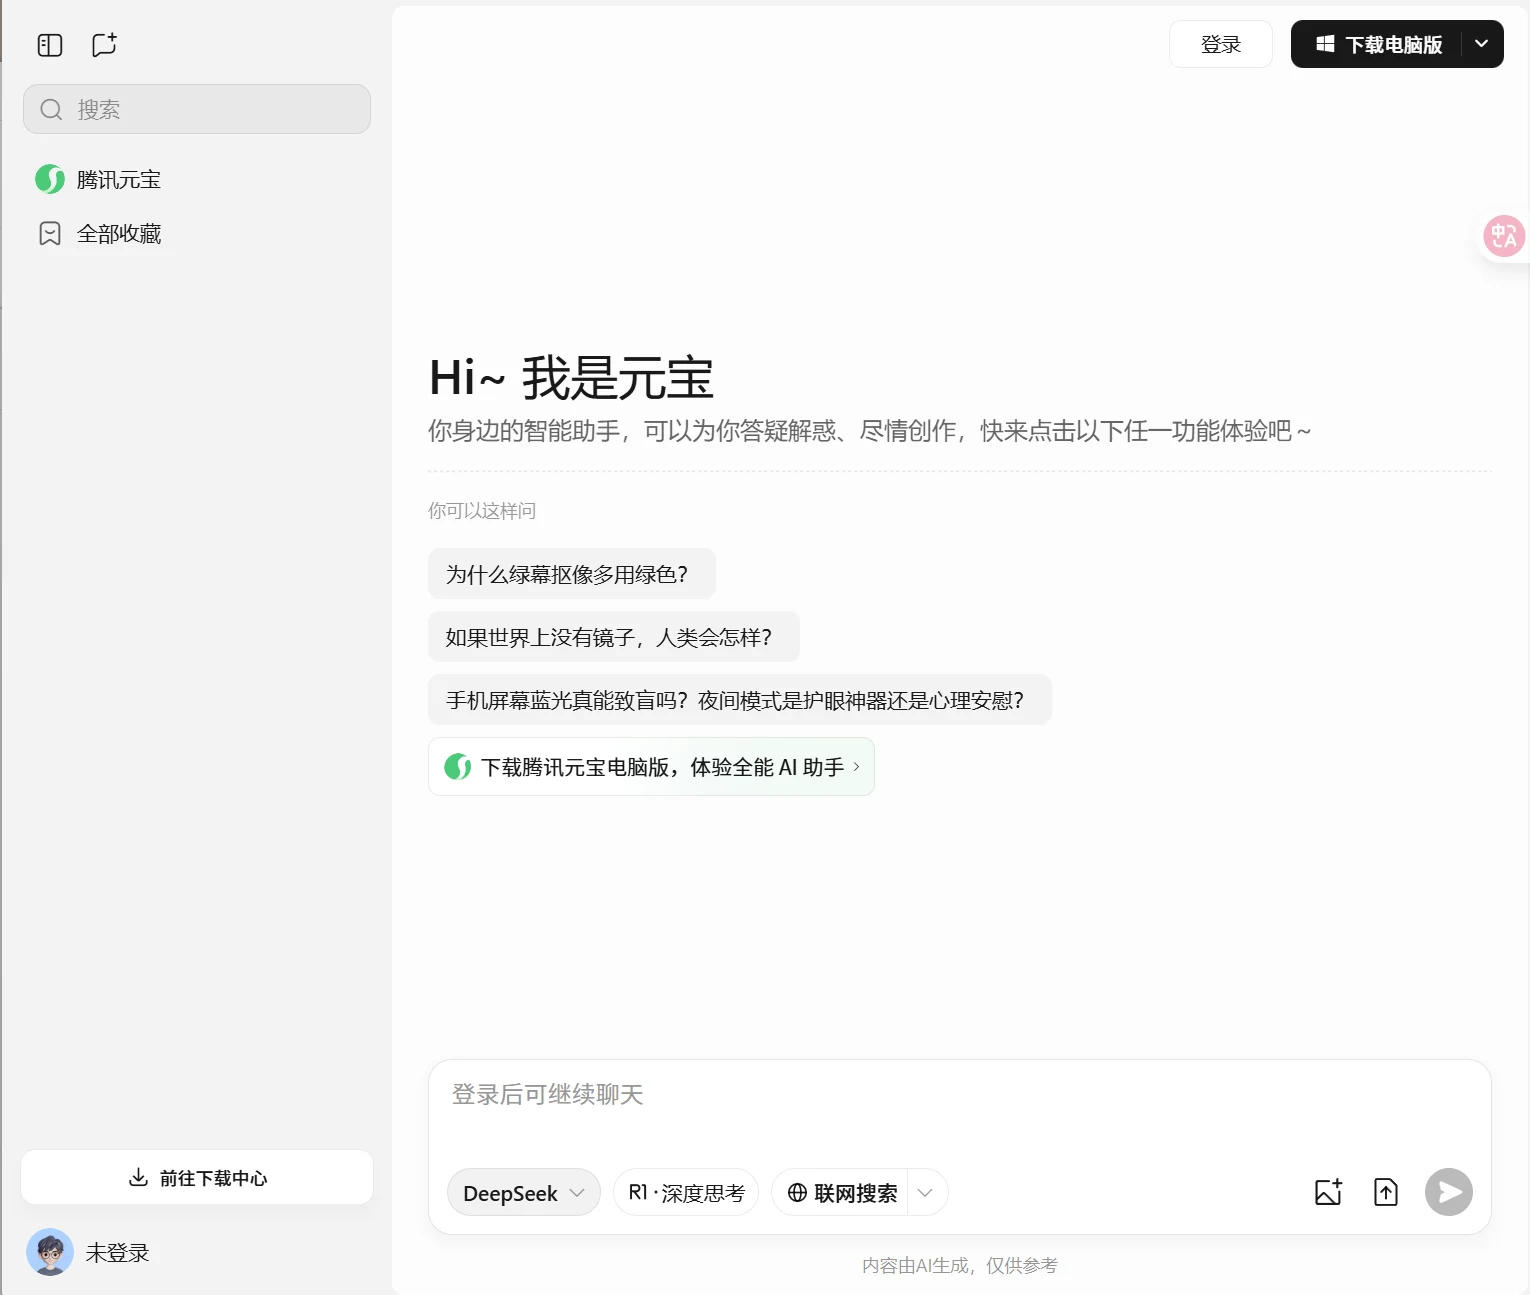Click the magnifier icon in search box
This screenshot has width=1530, height=1295.
click(x=51, y=109)
